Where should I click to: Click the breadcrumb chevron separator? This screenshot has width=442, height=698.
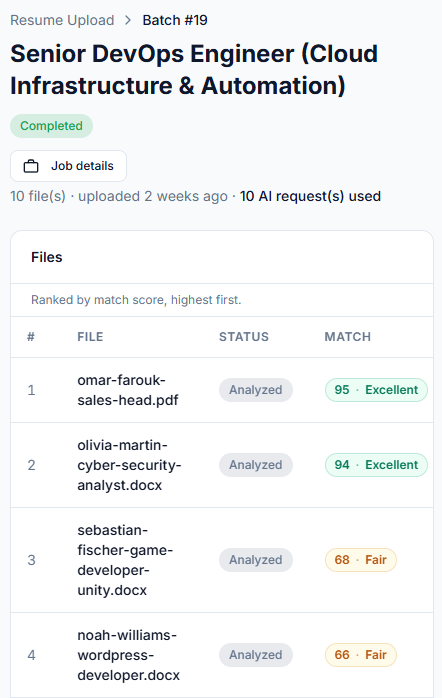point(128,20)
